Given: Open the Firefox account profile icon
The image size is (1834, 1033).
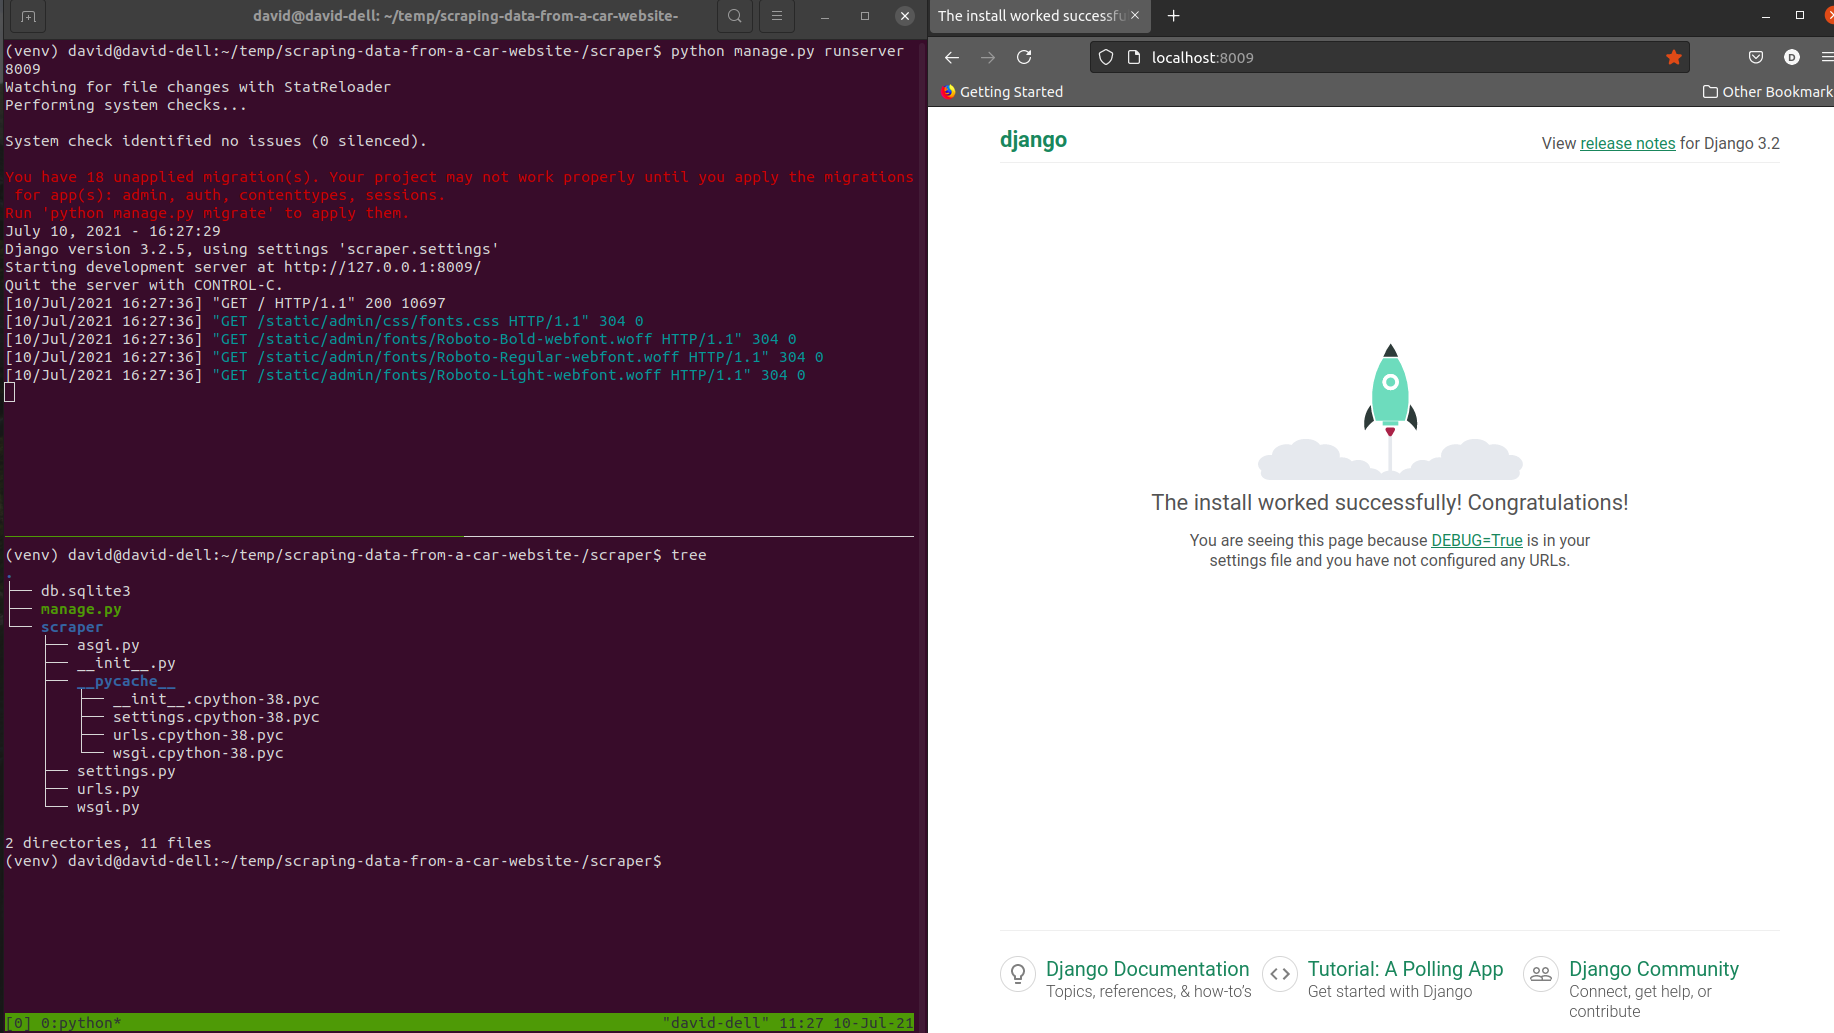Looking at the screenshot, I should pyautogui.click(x=1791, y=57).
